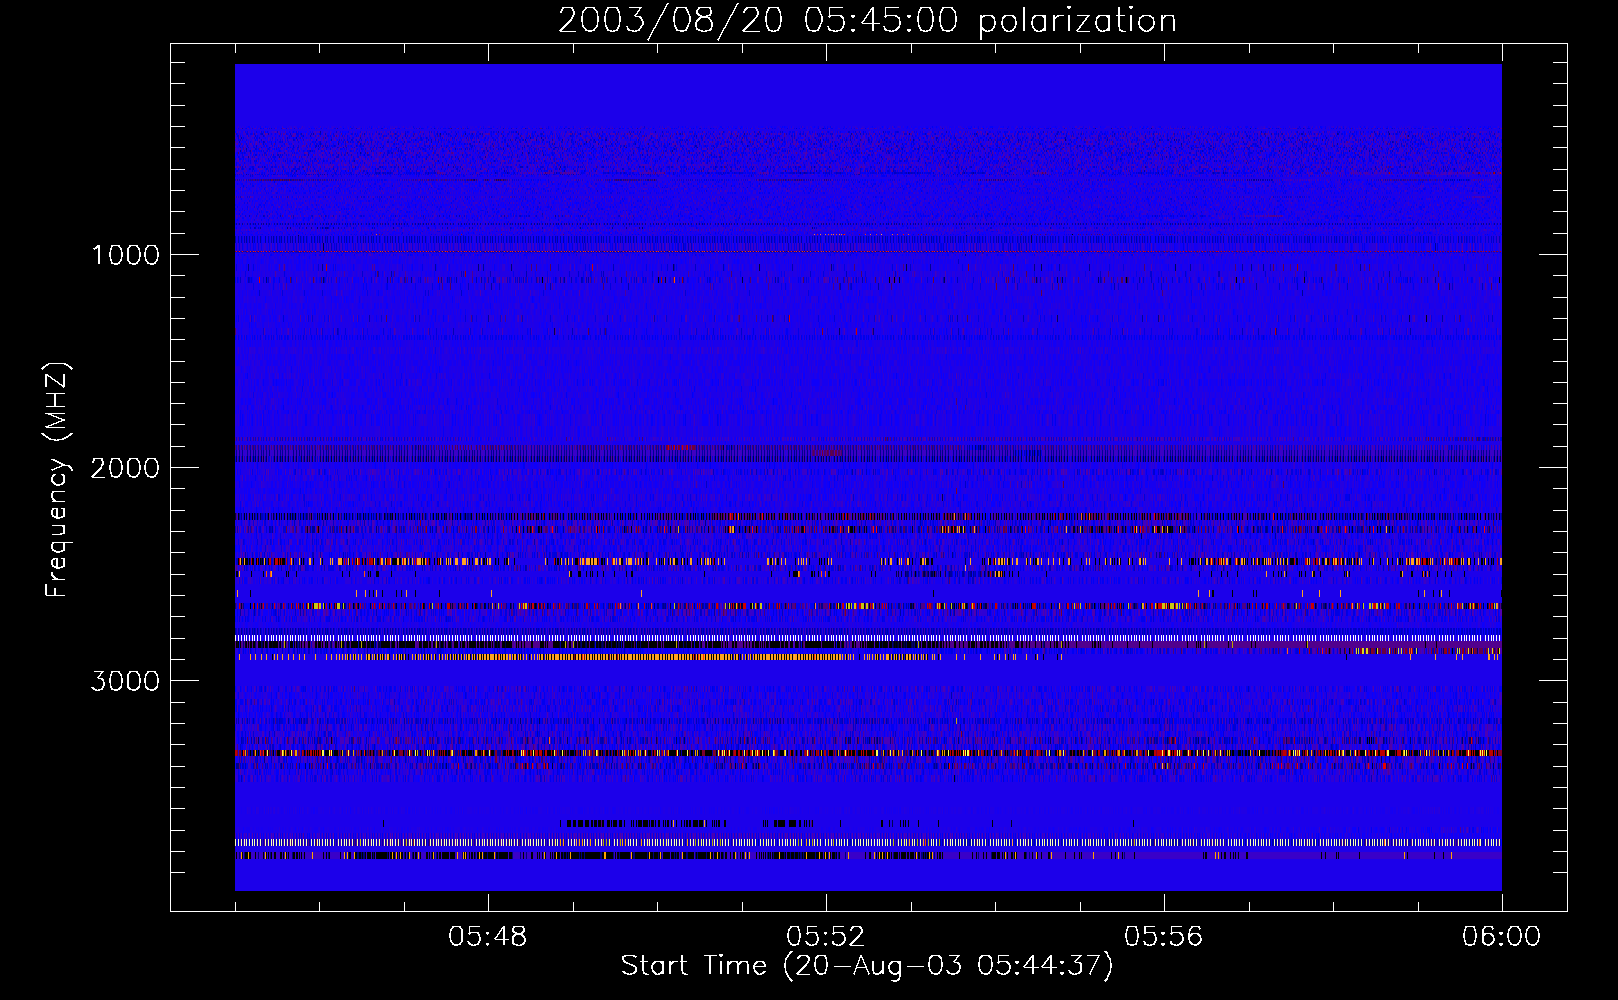Click the '2000' frequency tick label
Viewport: 1618px width, 1000px height.
click(125, 468)
